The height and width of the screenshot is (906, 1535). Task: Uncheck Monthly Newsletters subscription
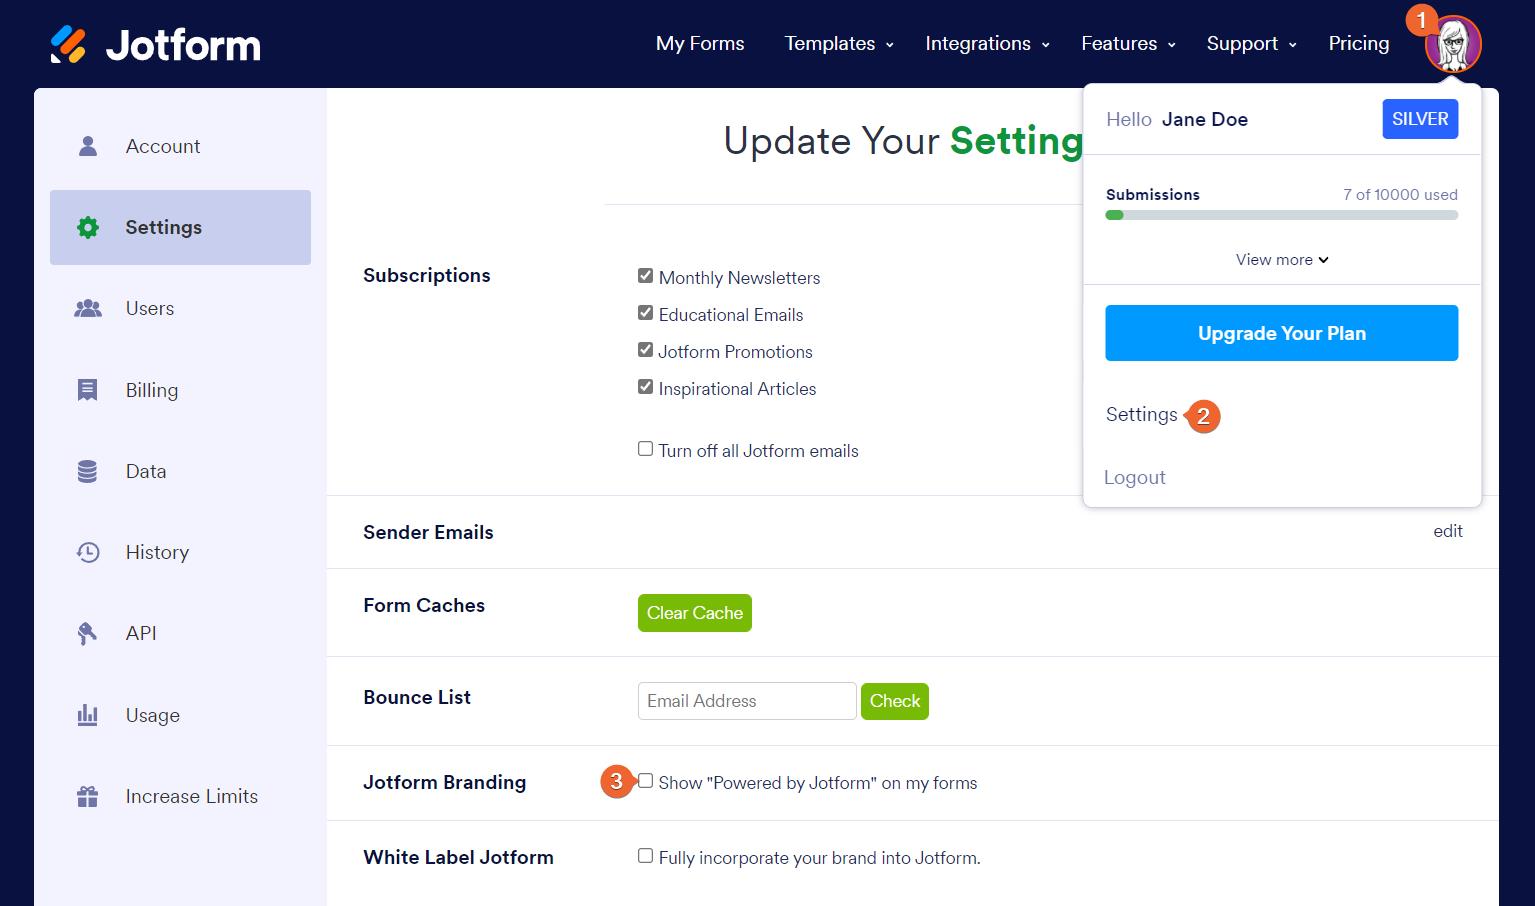(645, 276)
